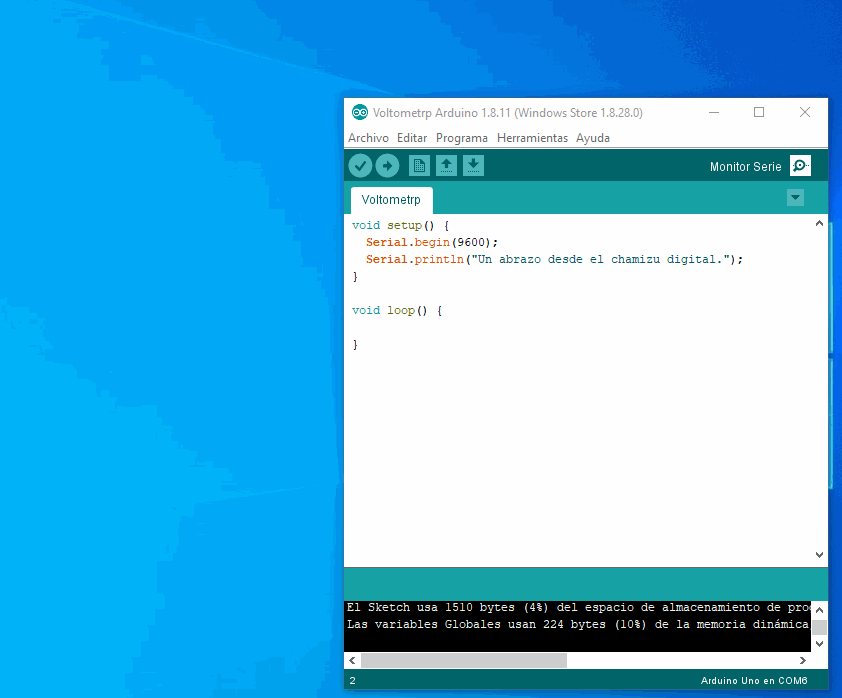The height and width of the screenshot is (698, 842).
Task: Click the Upload arrow icon
Action: [x=387, y=166]
